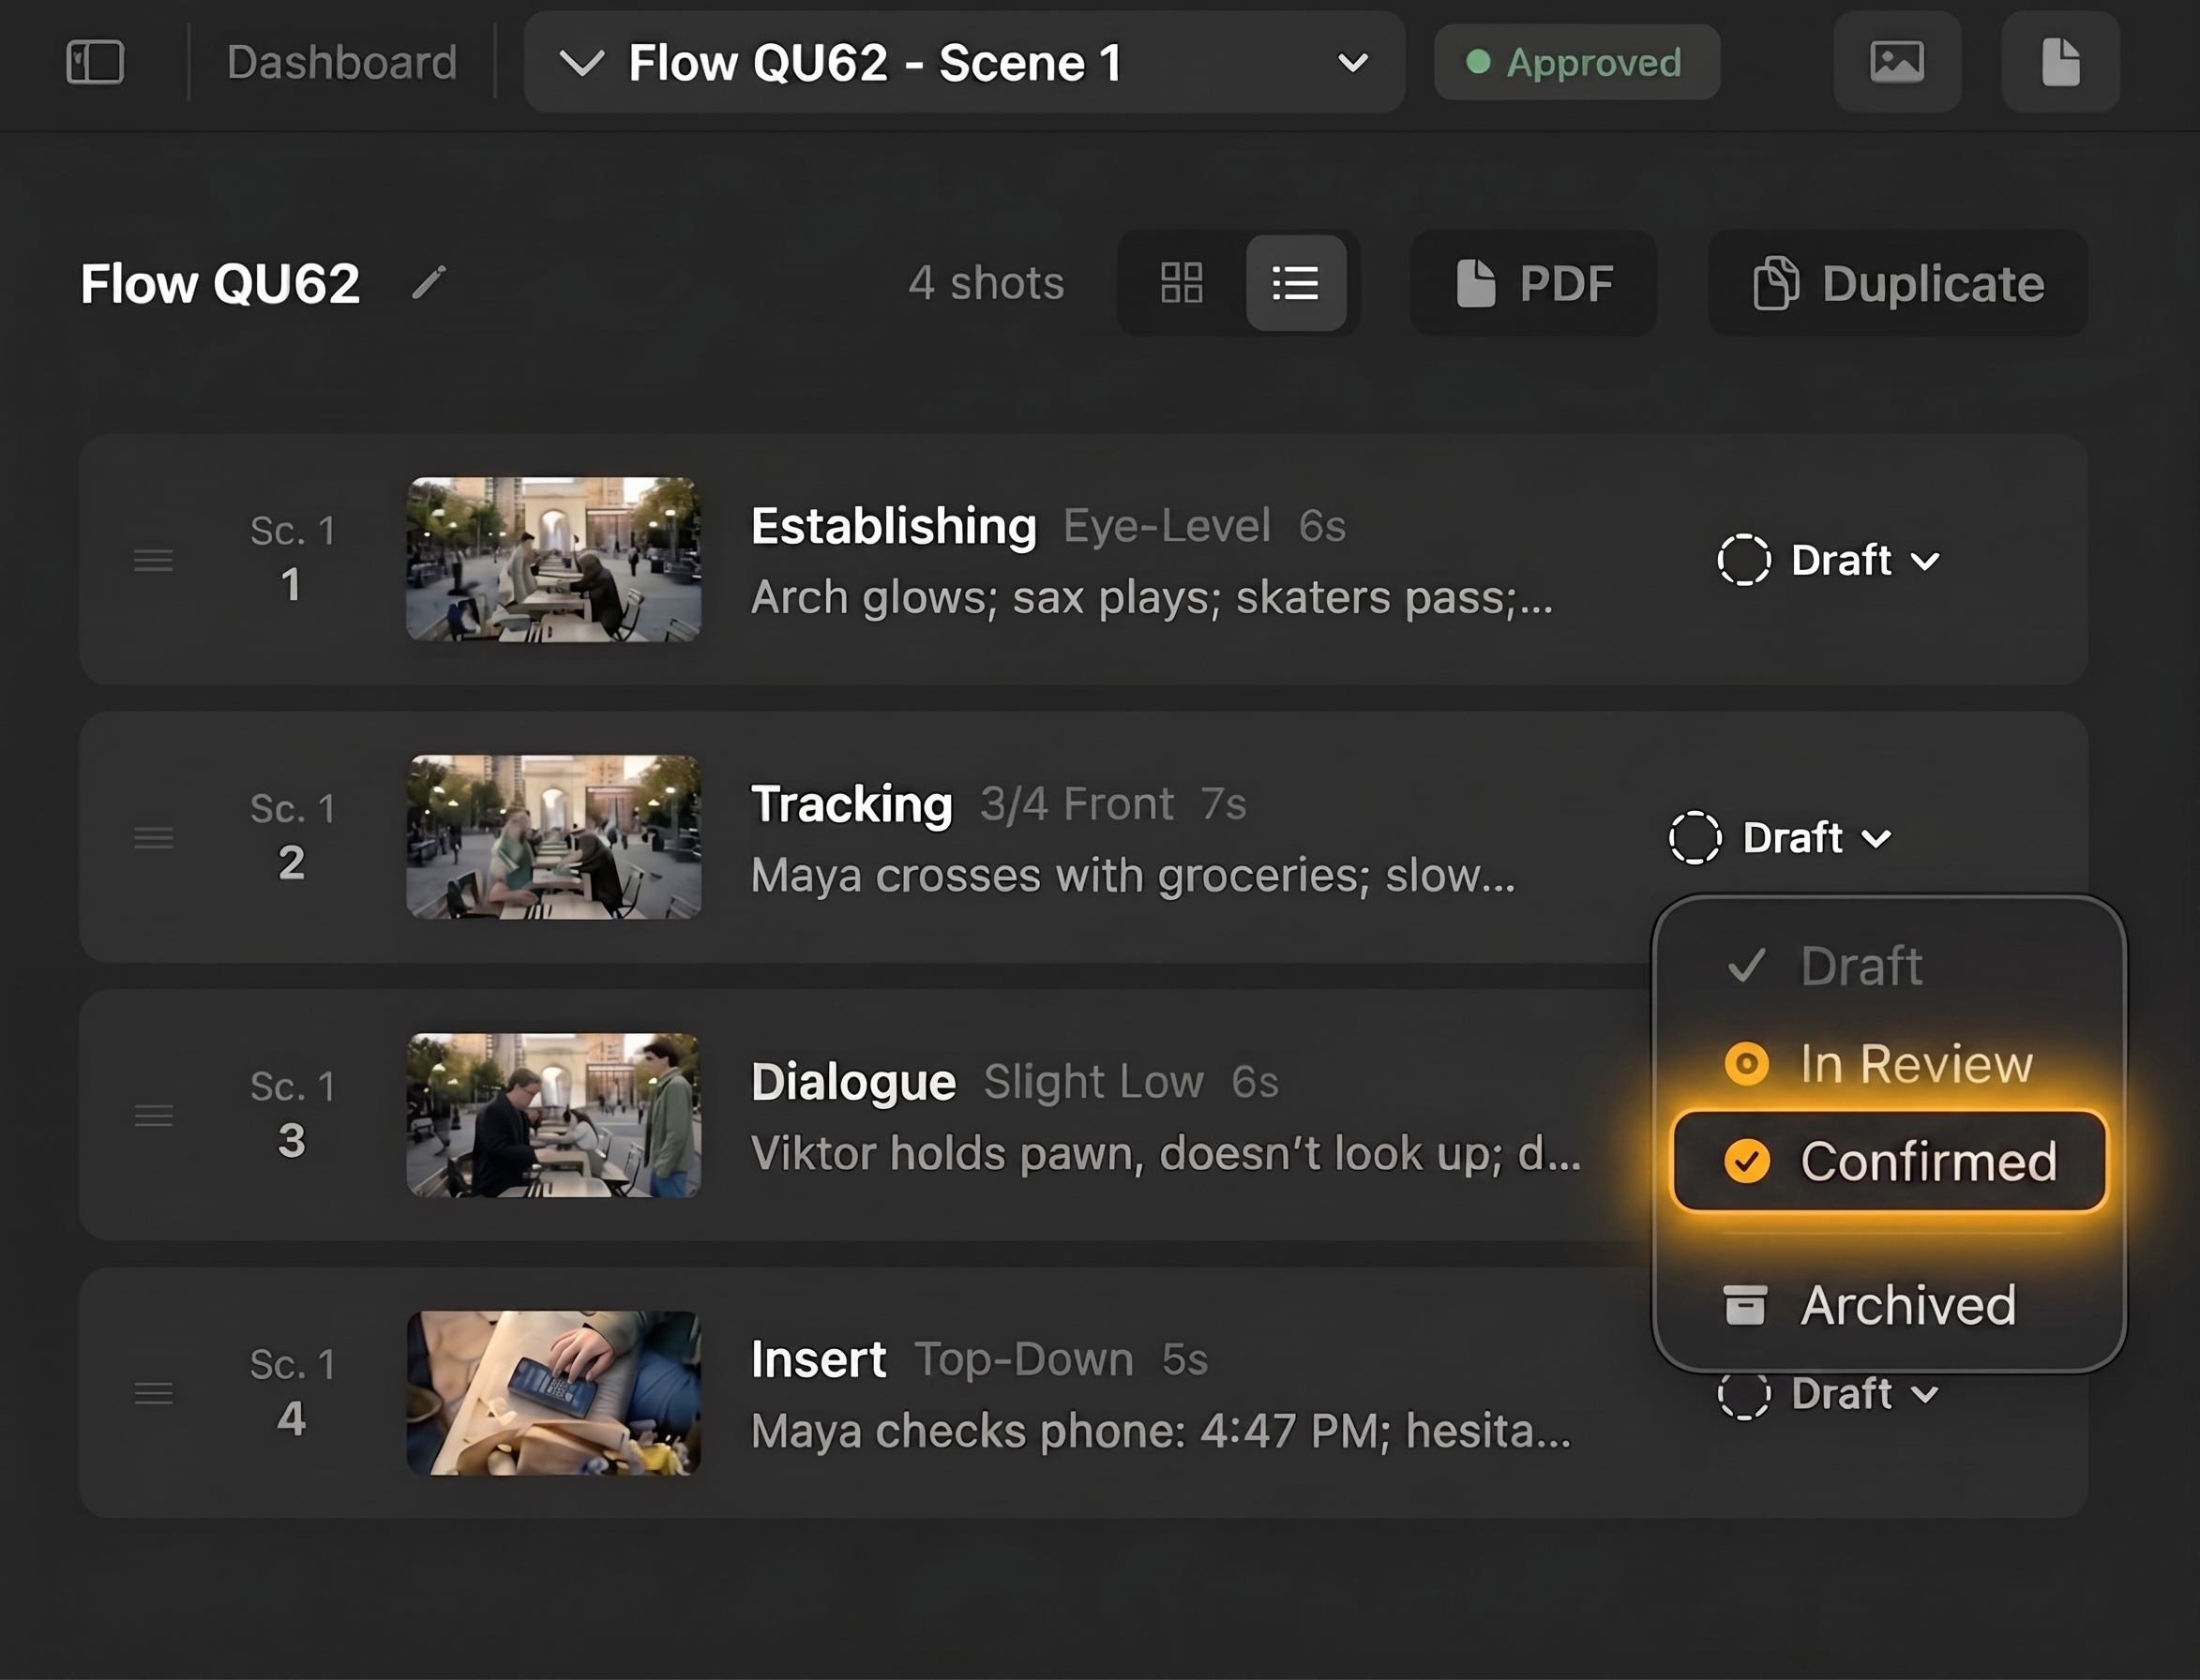This screenshot has width=2200, height=1680.
Task: Open status dropdown for Insert shot
Action: (1829, 1394)
